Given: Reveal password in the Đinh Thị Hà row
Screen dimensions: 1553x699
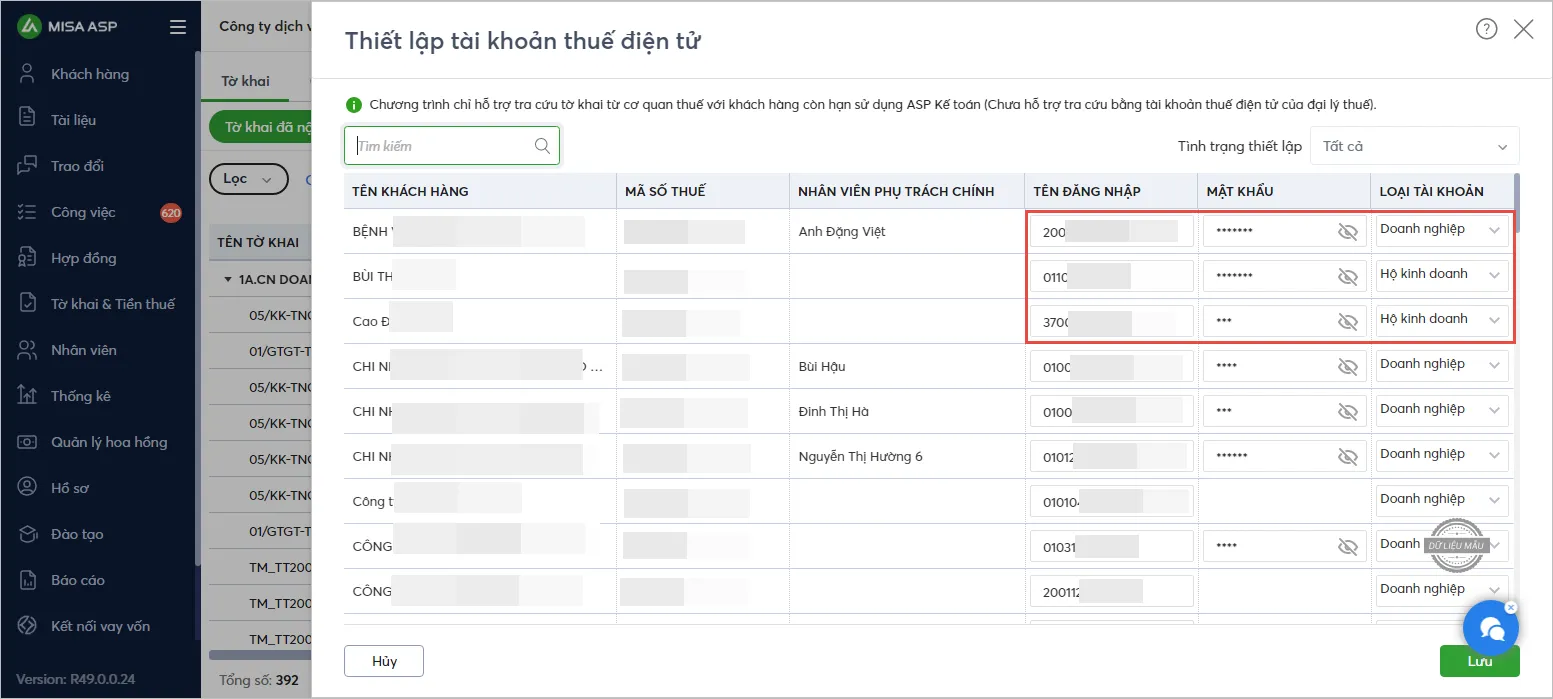Looking at the screenshot, I should (x=1348, y=412).
